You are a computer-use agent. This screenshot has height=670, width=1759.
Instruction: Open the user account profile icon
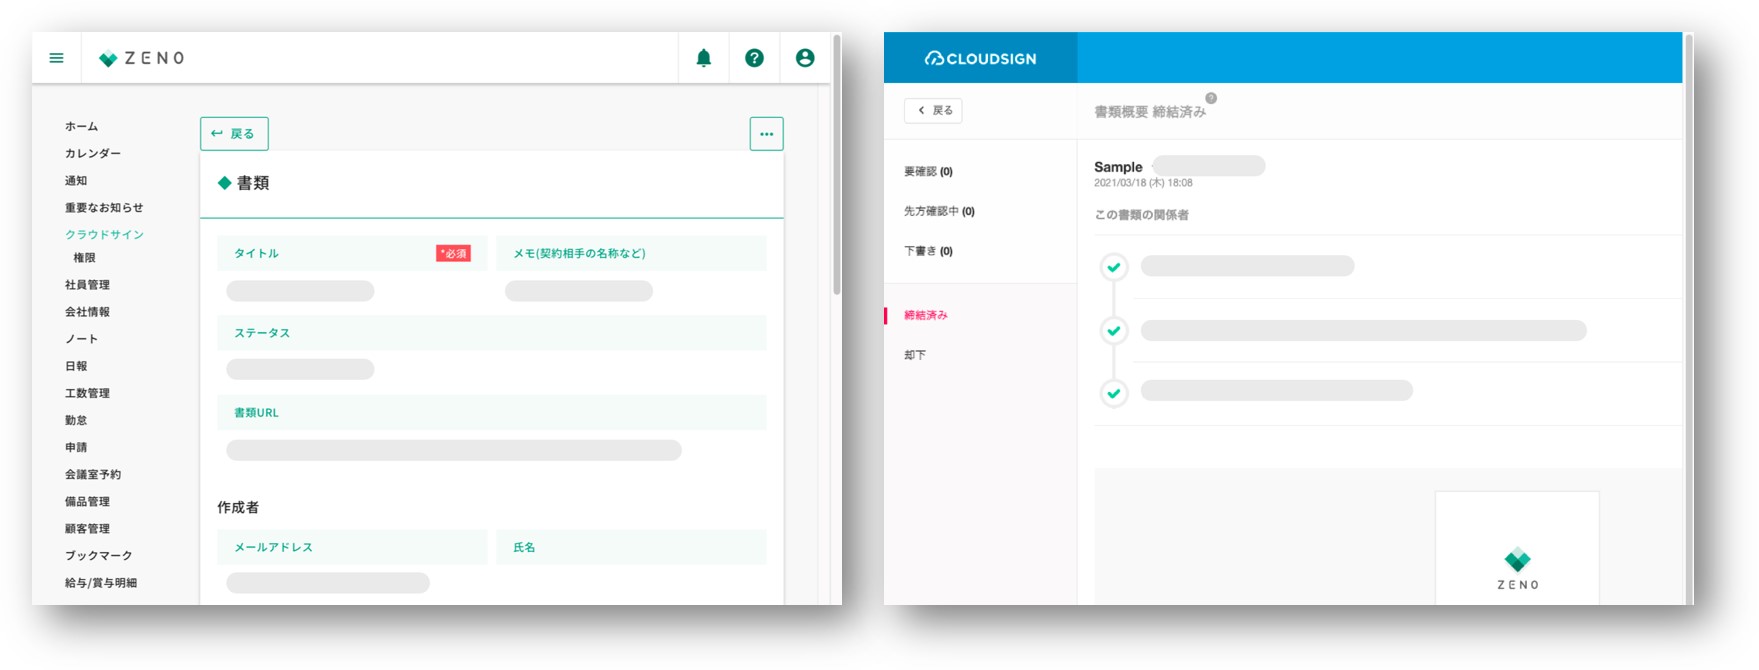[x=805, y=58]
